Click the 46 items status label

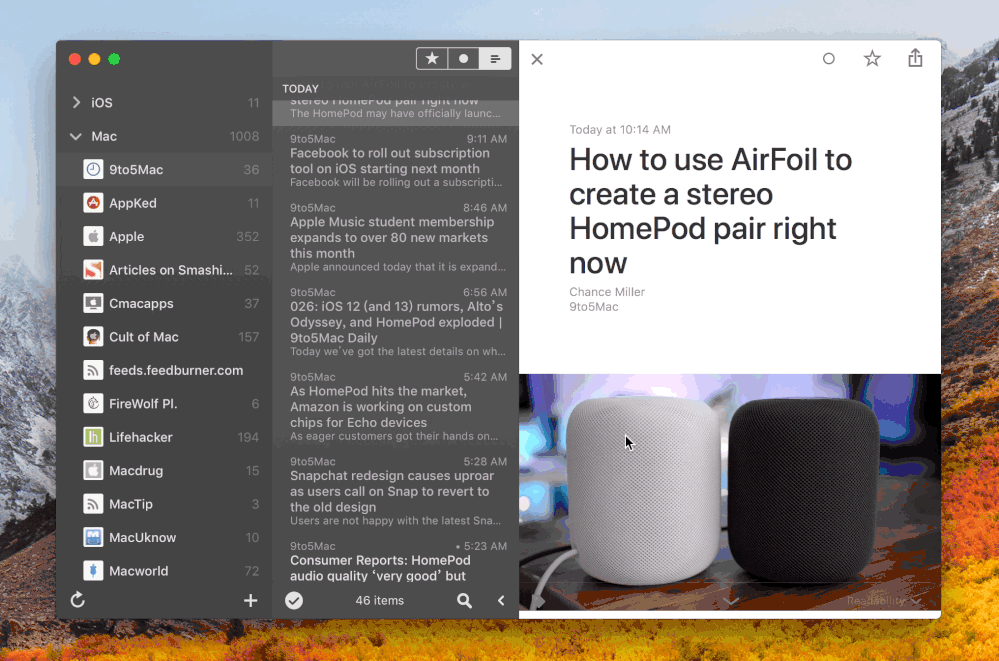pos(380,600)
